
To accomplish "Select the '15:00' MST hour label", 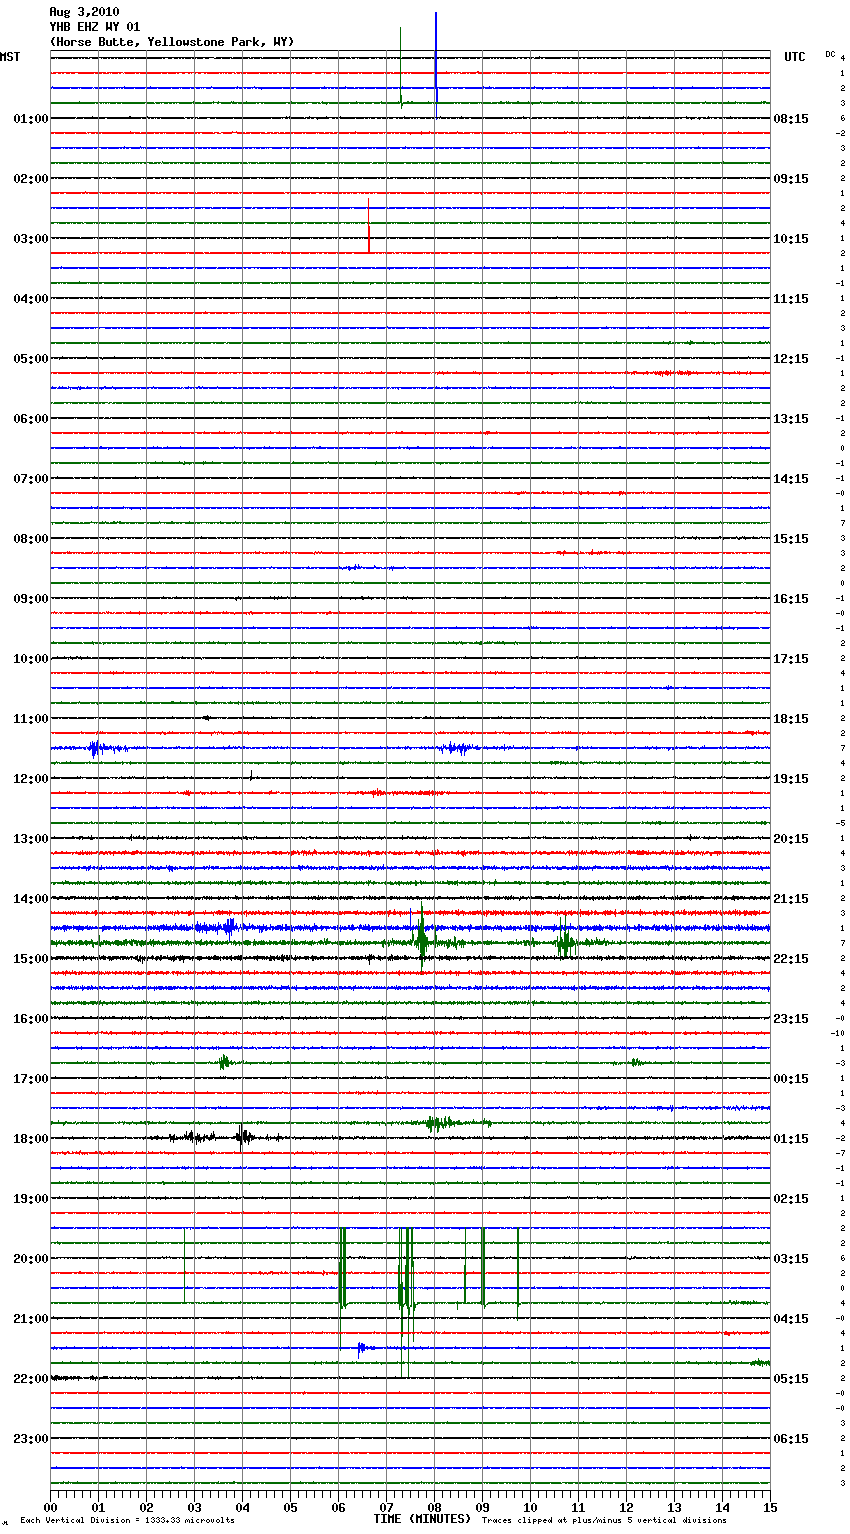I will tap(30, 959).
